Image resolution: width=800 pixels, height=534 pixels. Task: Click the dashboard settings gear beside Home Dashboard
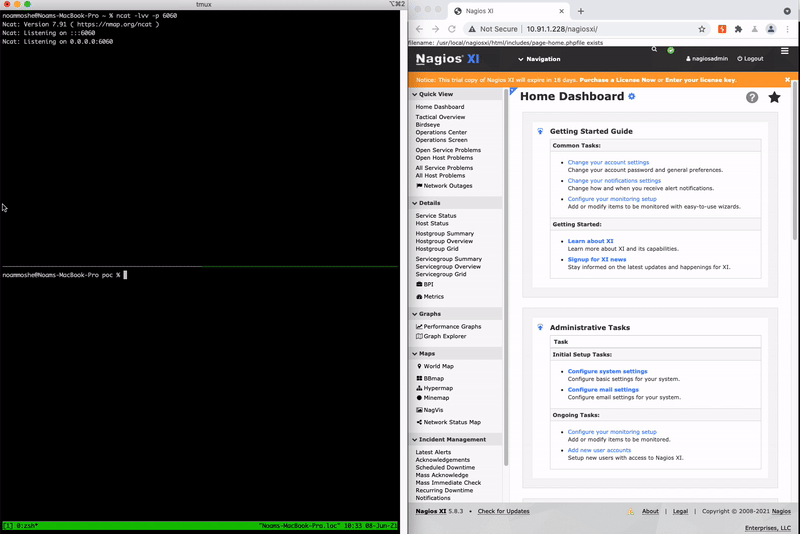tap(631, 96)
